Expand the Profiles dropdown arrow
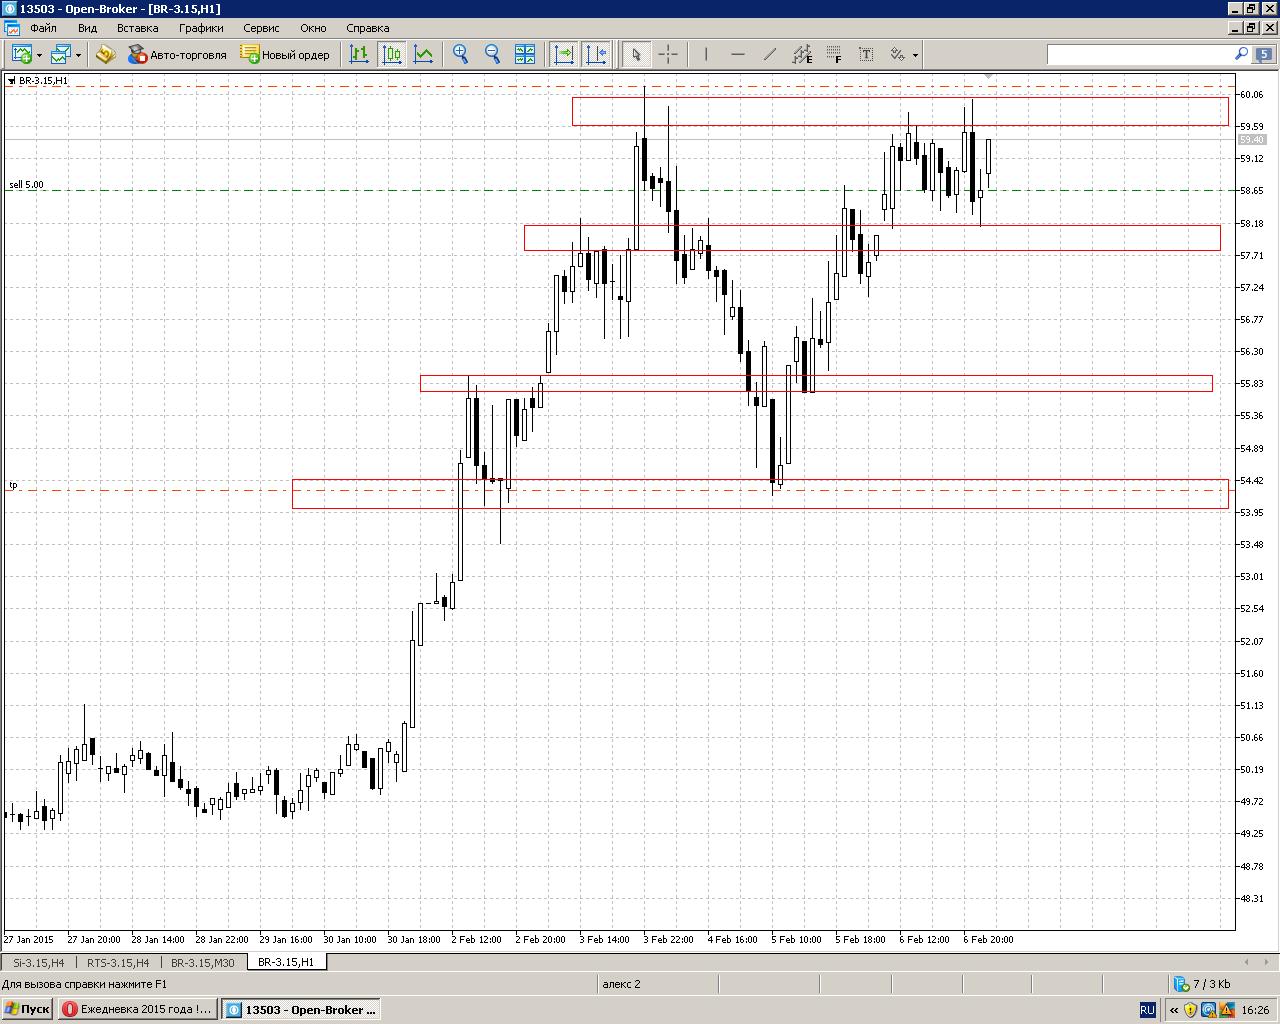 click(x=78, y=55)
